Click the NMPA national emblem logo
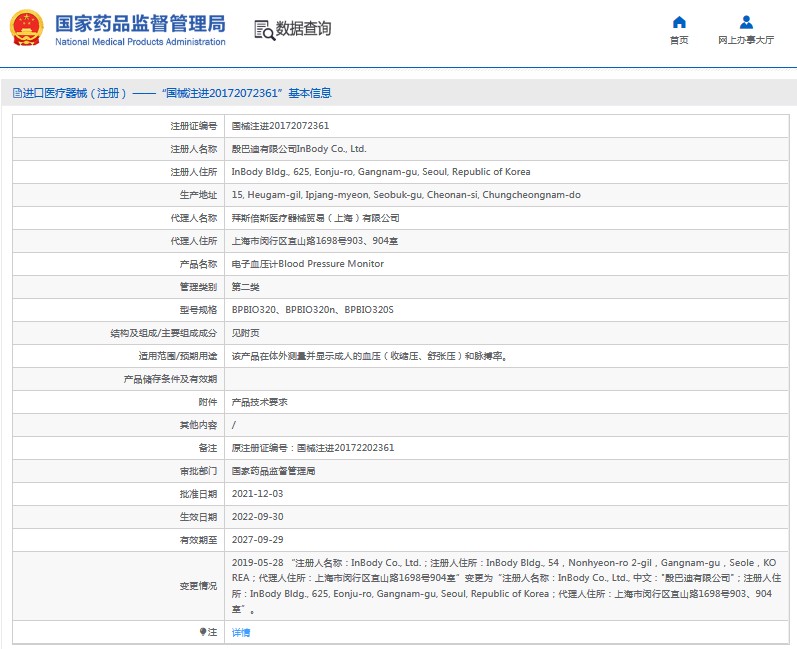 [26, 28]
